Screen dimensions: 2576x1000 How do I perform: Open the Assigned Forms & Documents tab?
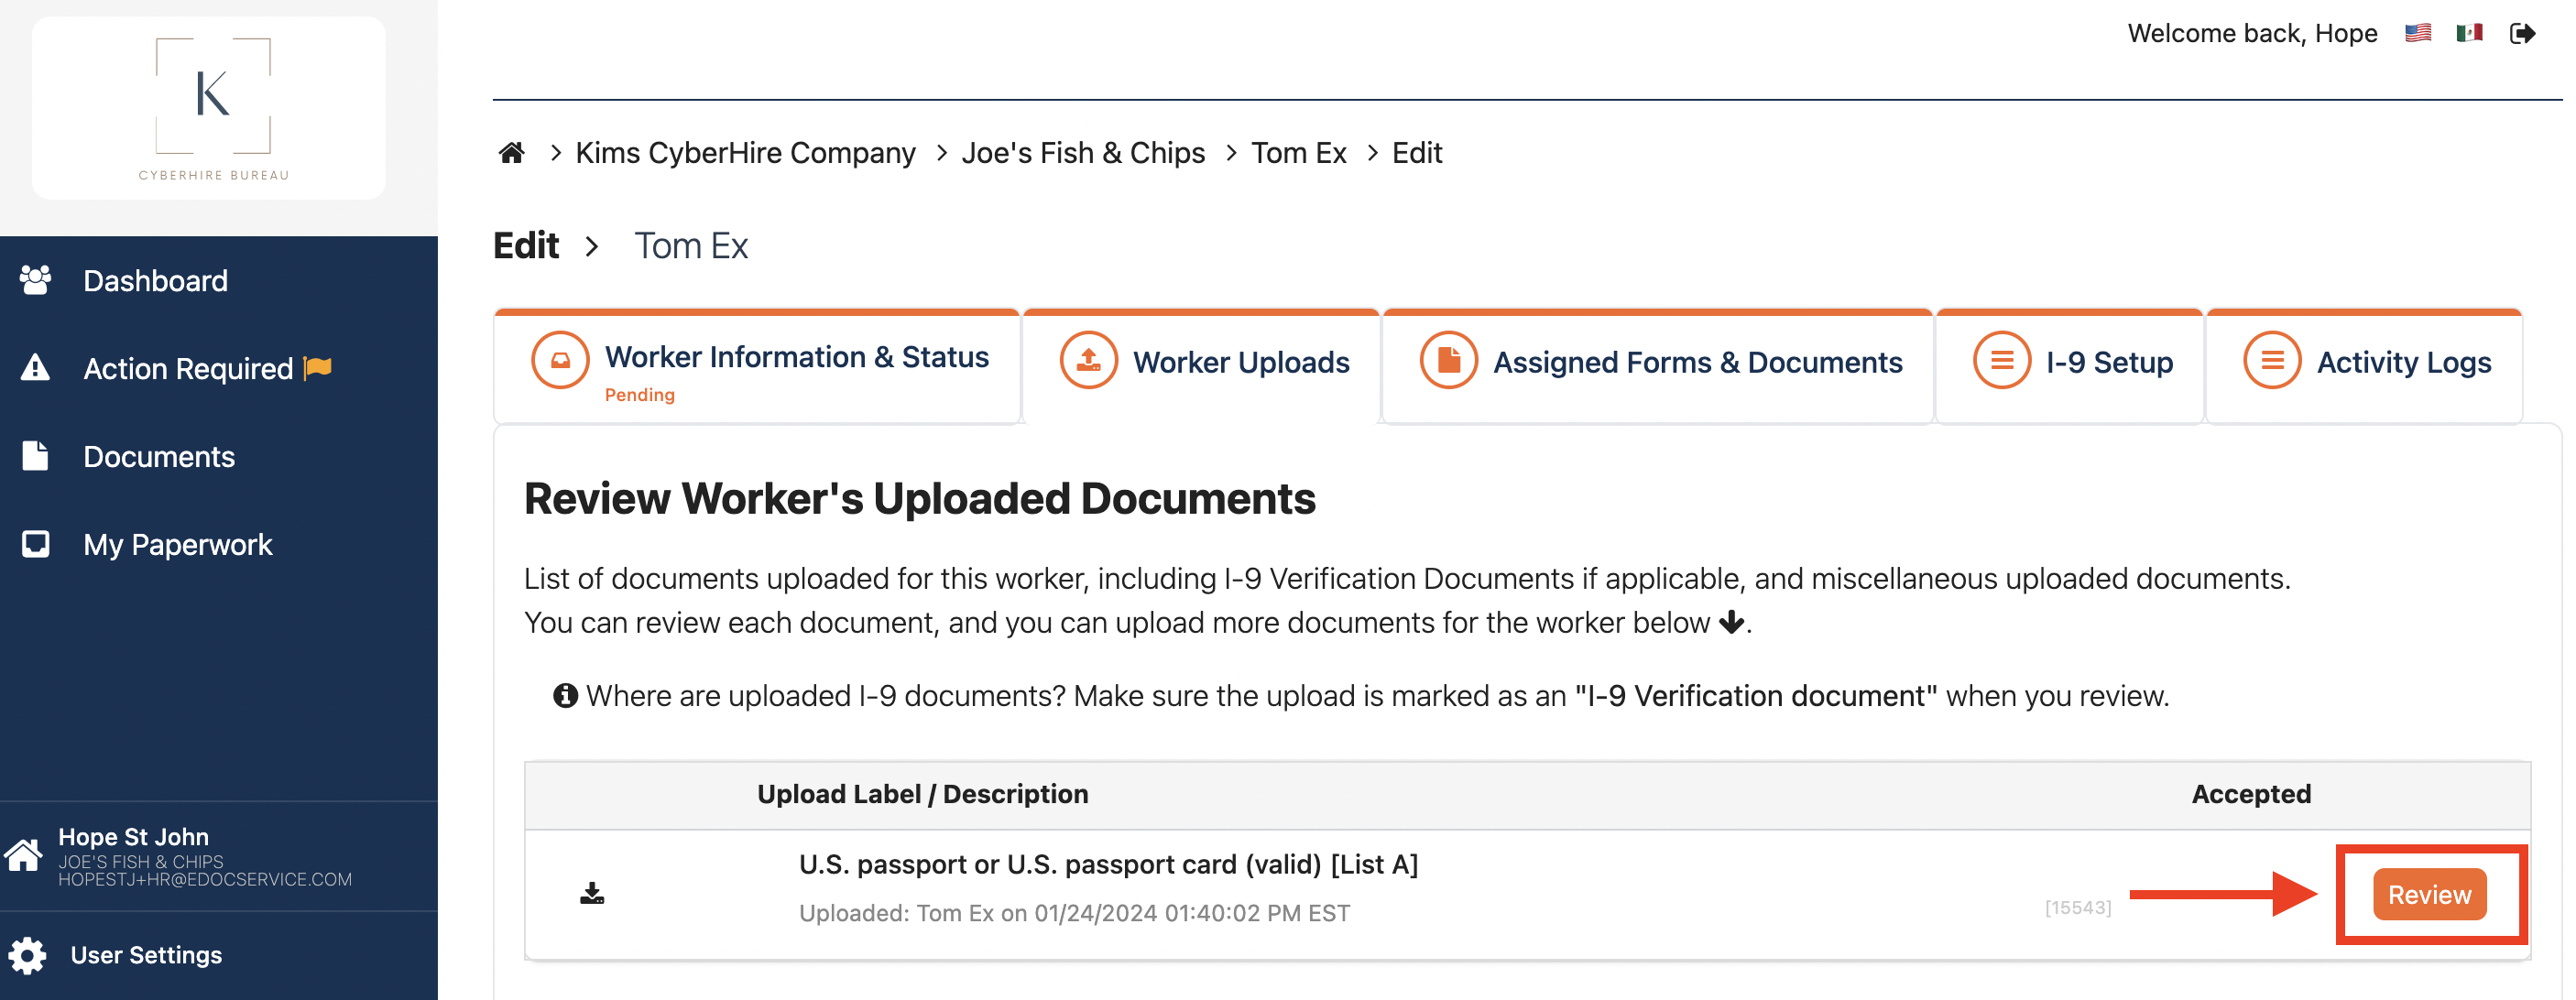point(1658,367)
